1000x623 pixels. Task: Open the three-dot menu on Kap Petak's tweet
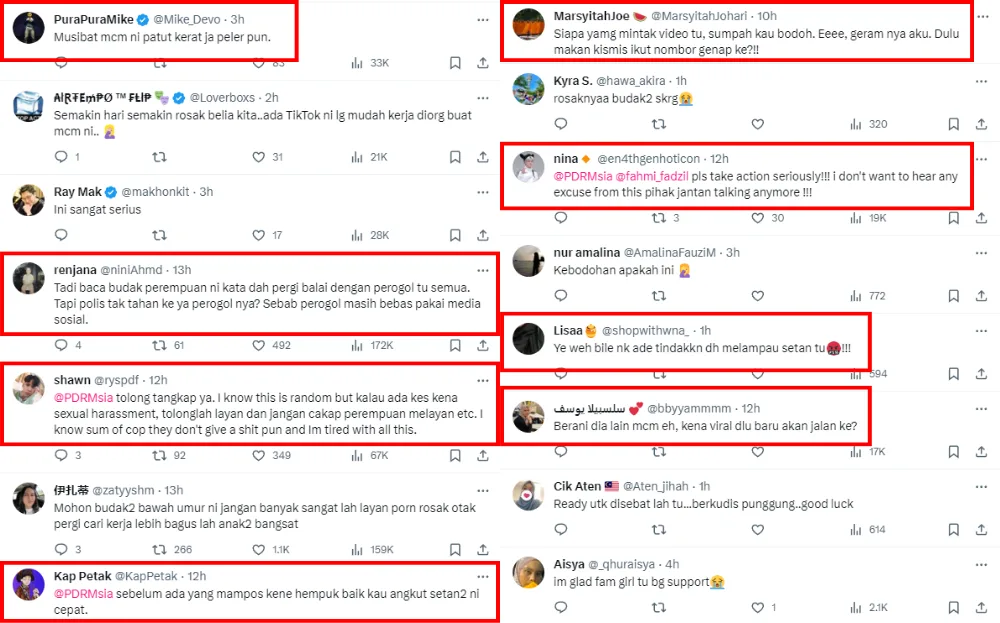[484, 576]
